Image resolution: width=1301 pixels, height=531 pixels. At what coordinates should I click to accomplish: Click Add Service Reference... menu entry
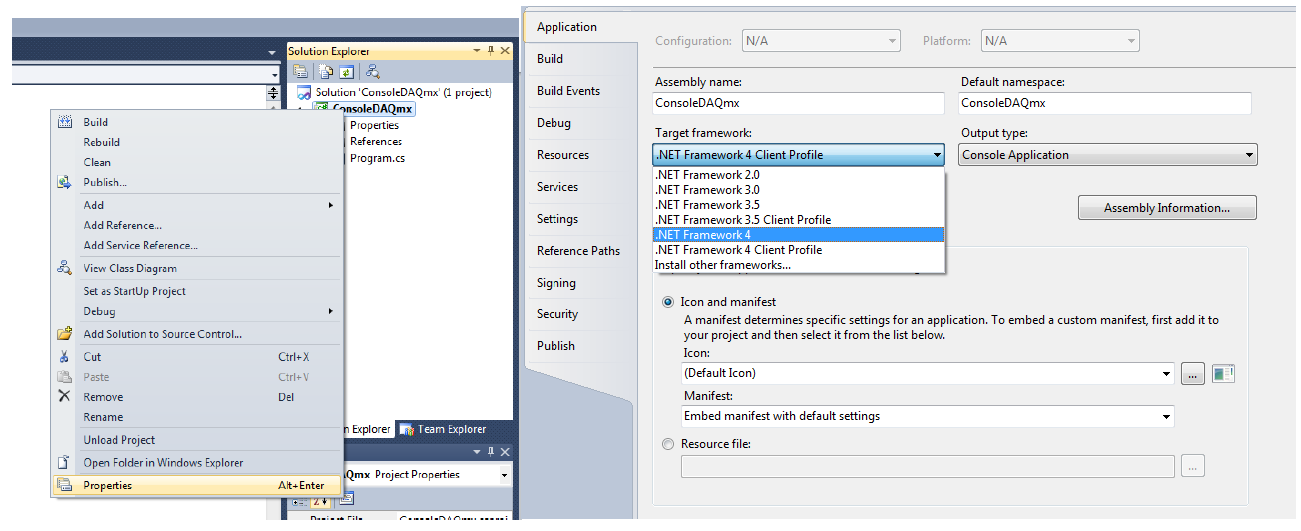coord(197,245)
